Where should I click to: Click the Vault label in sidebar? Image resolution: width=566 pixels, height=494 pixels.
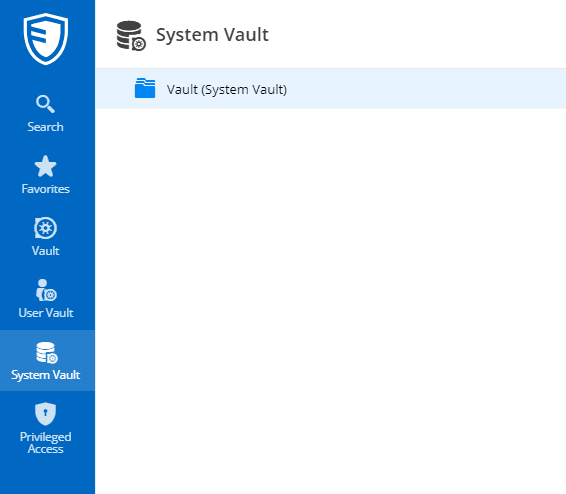tap(45, 251)
